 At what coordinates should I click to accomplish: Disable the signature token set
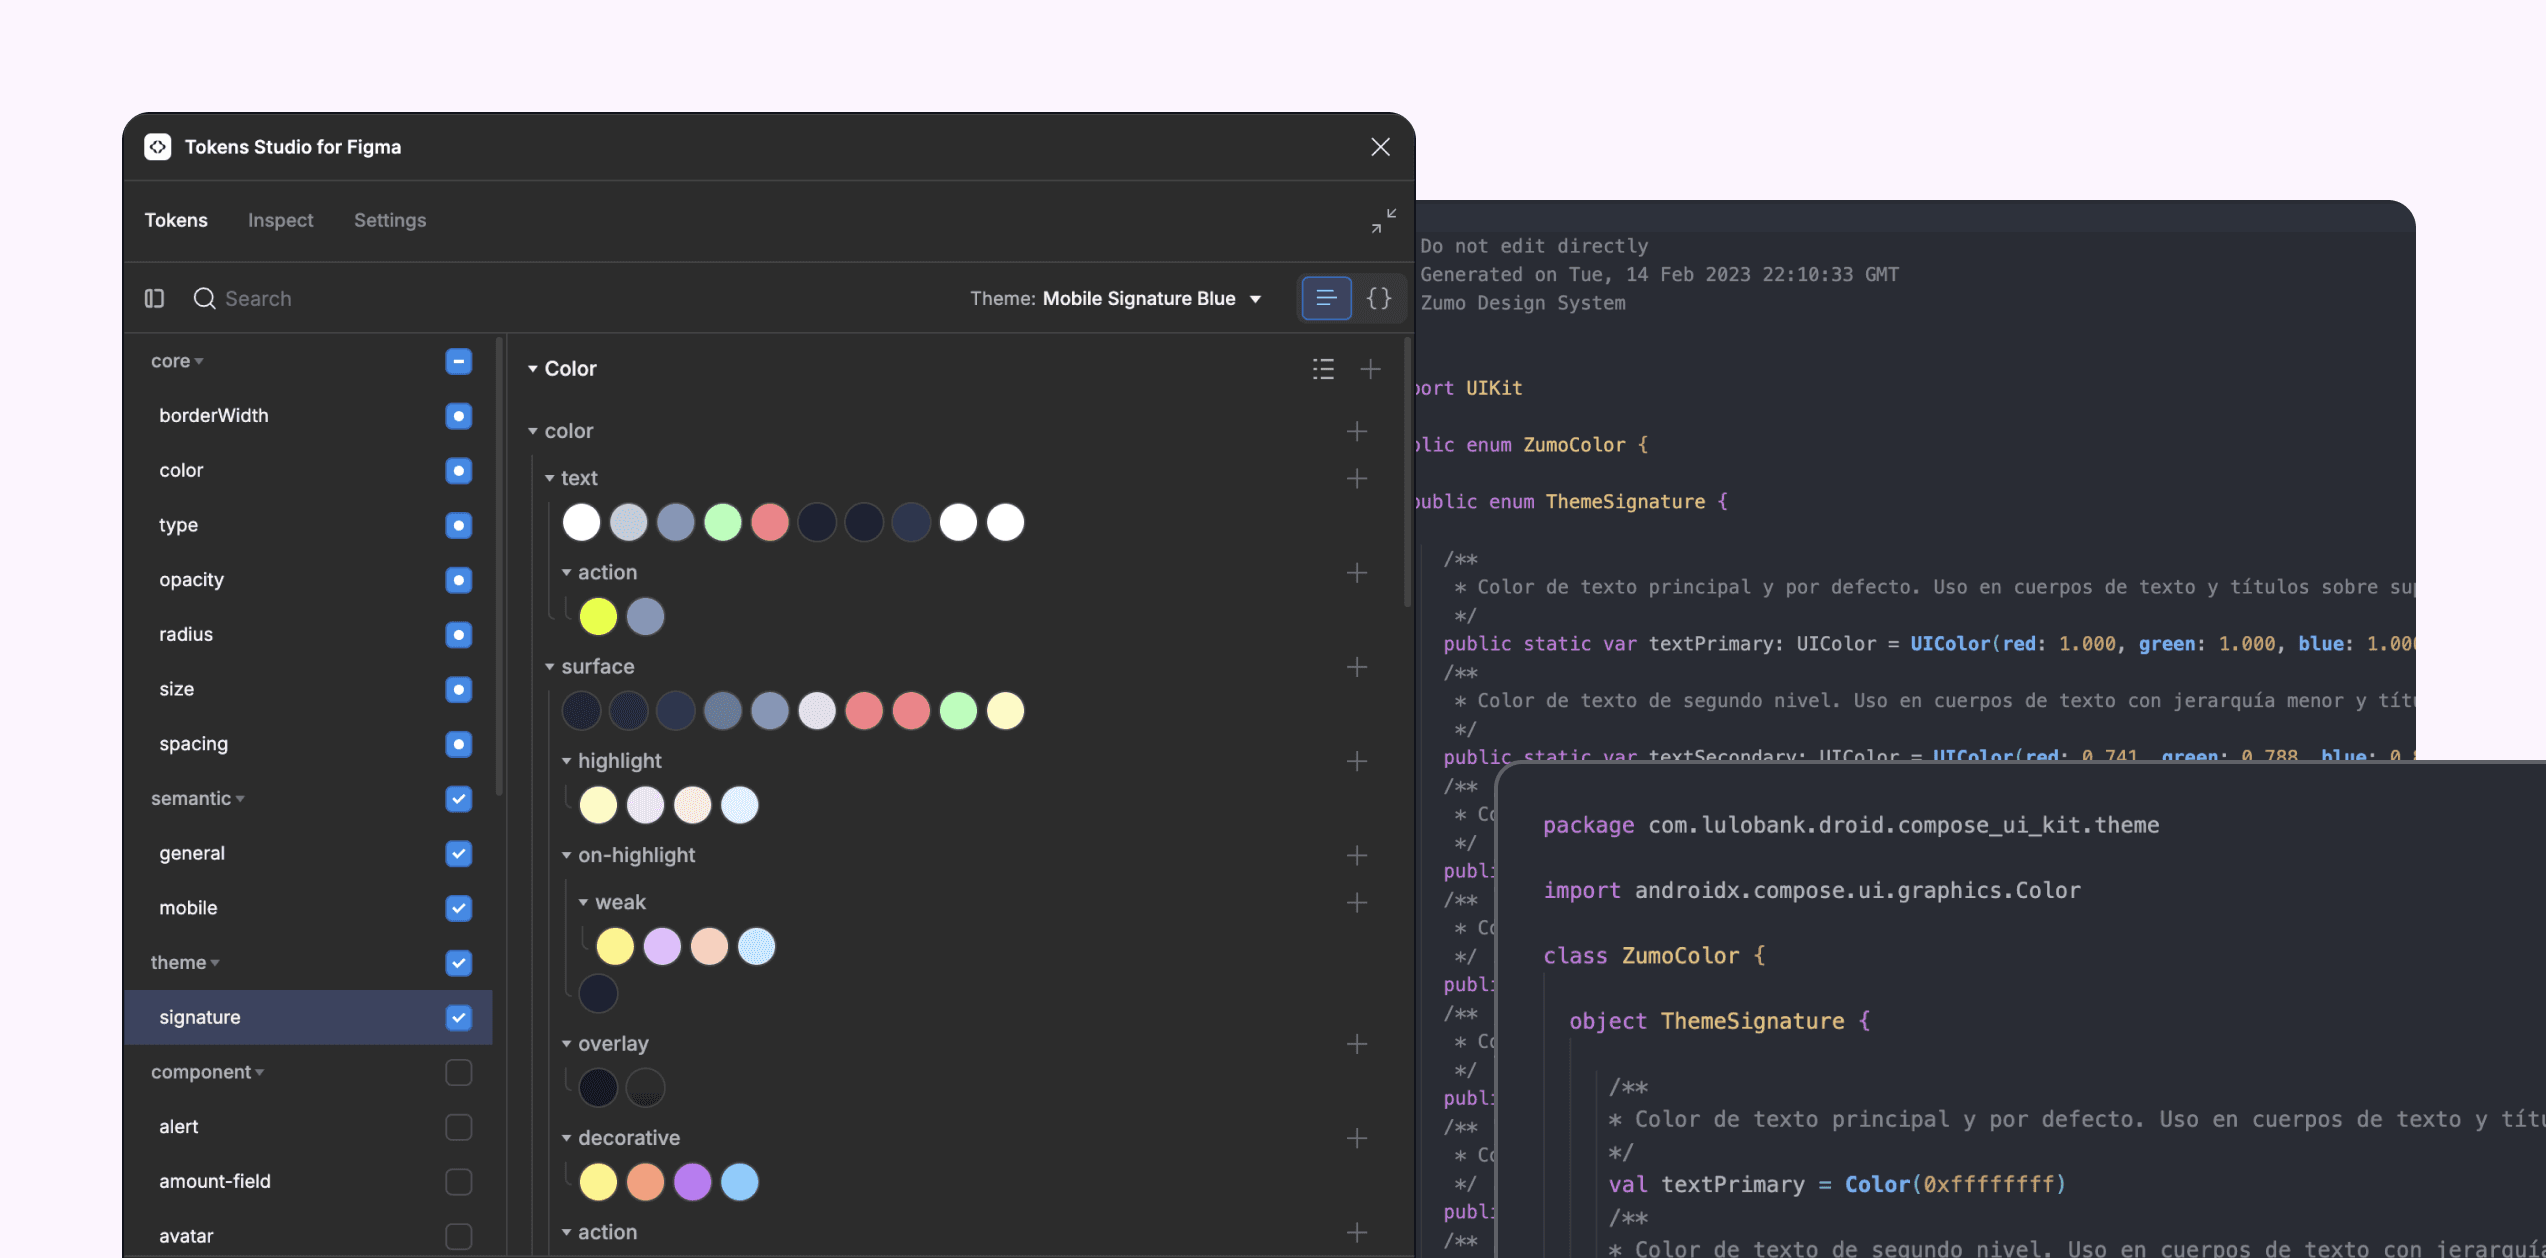459,1017
